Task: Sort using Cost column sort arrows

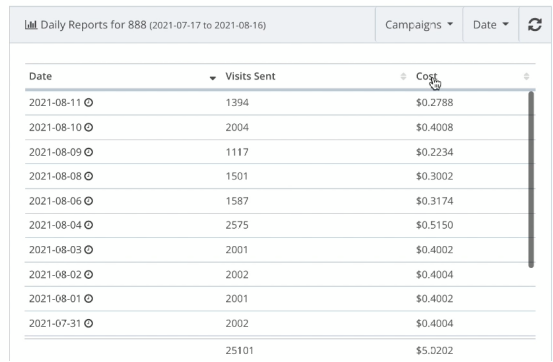Action: click(526, 76)
